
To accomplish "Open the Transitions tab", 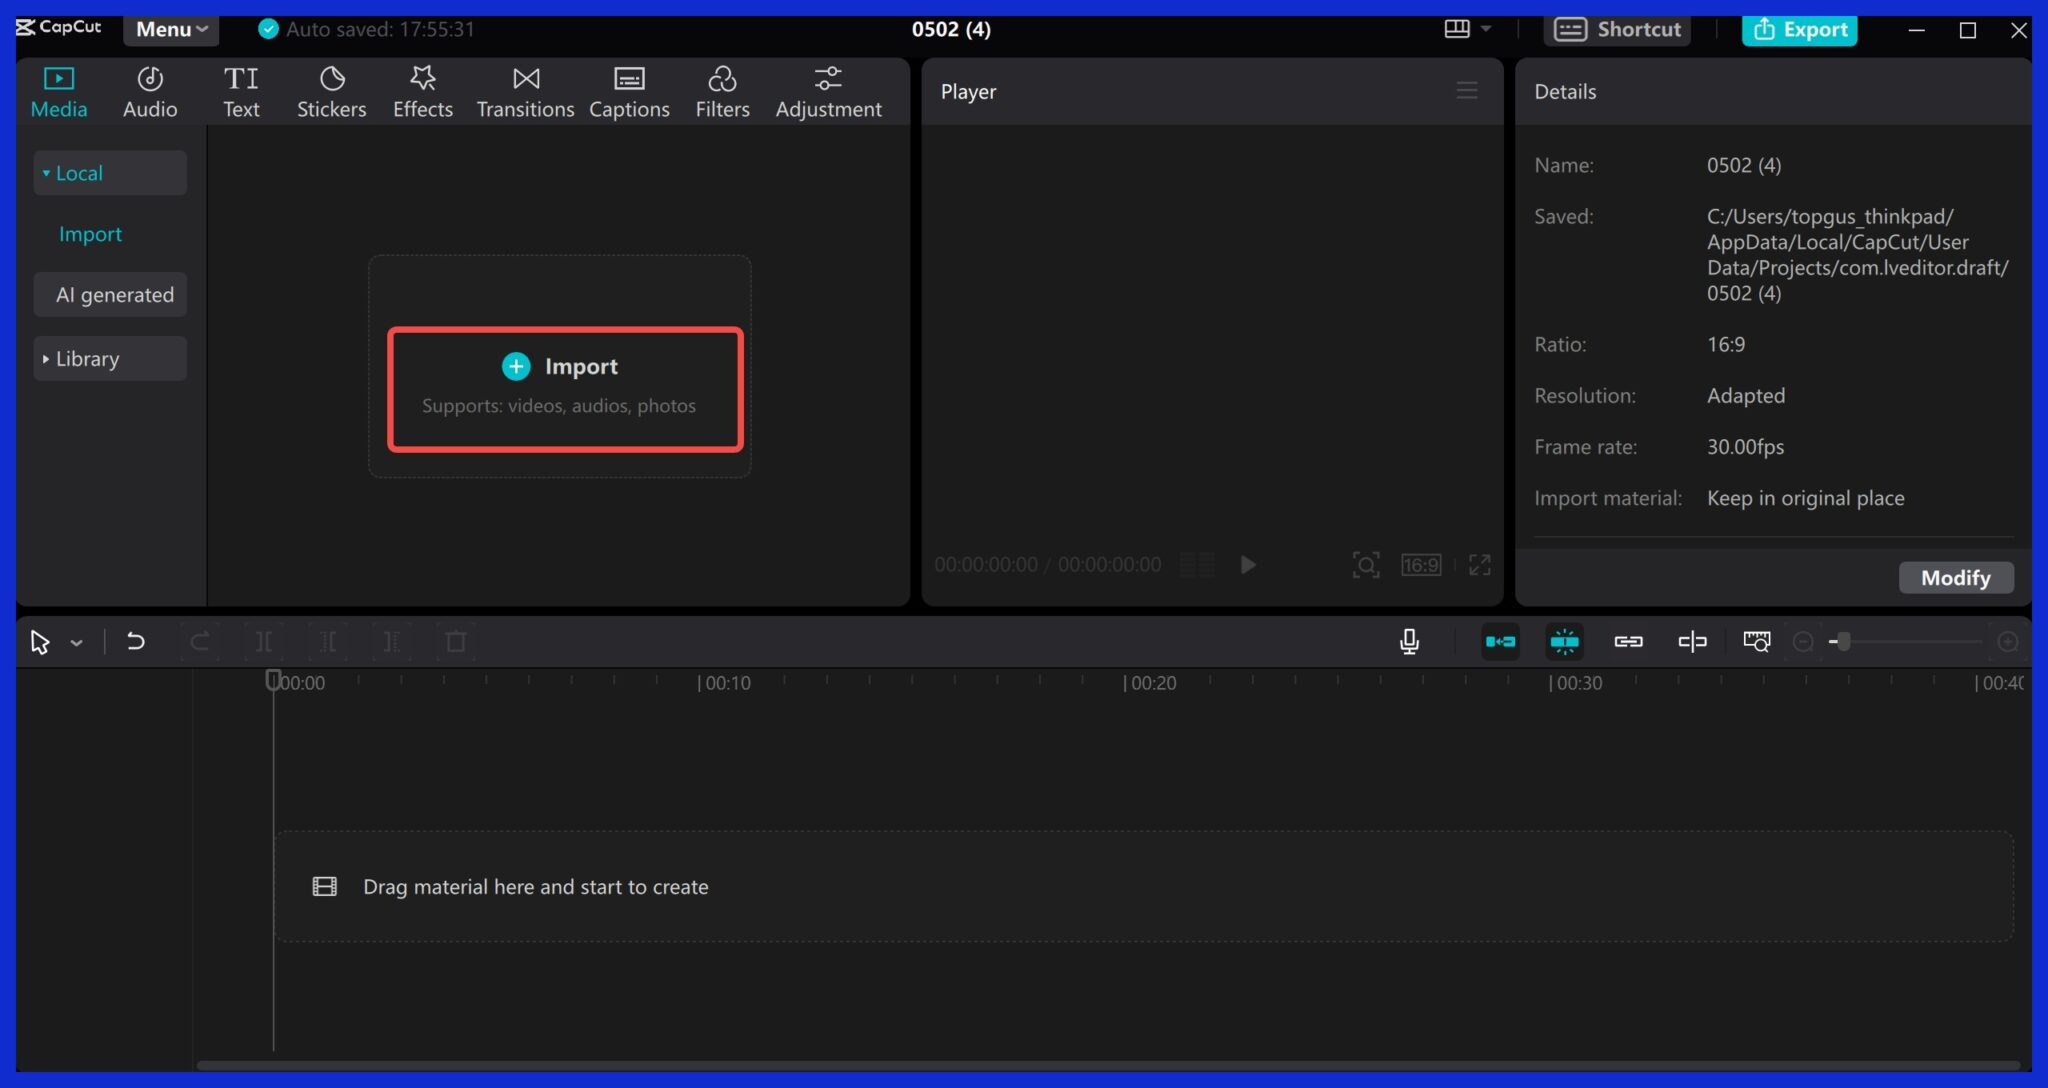I will 525,92.
